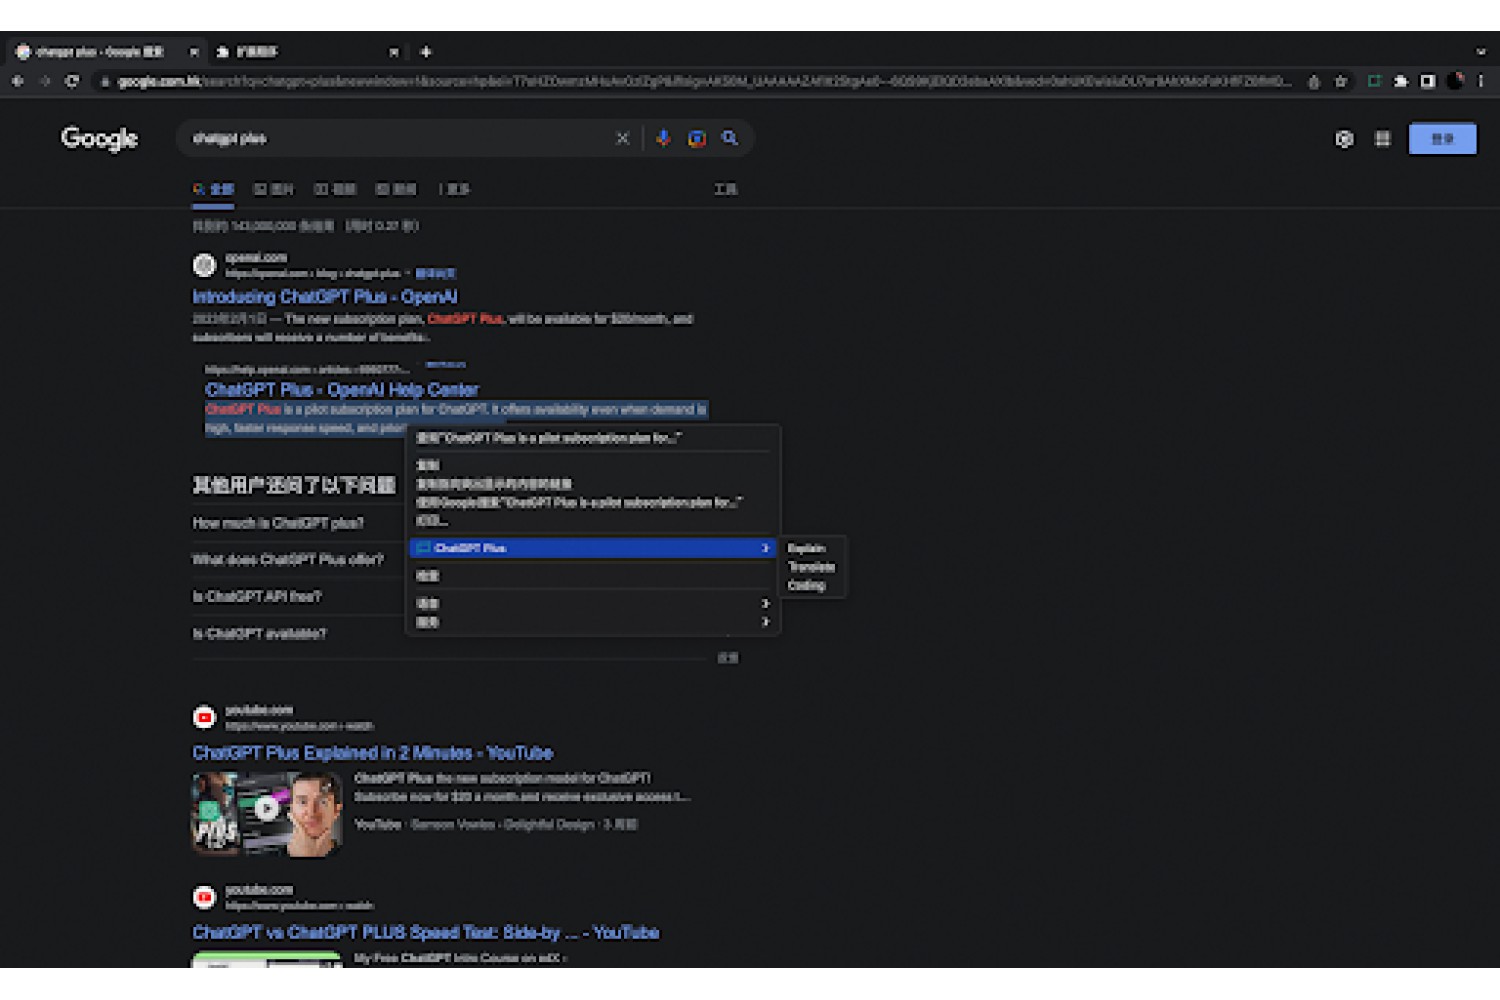
Task: Expand 'How much is ChatGPT plus?' question
Action: click(x=278, y=523)
